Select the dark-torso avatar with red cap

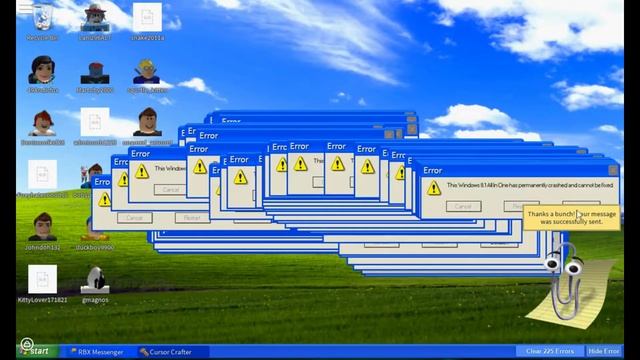(x=95, y=73)
